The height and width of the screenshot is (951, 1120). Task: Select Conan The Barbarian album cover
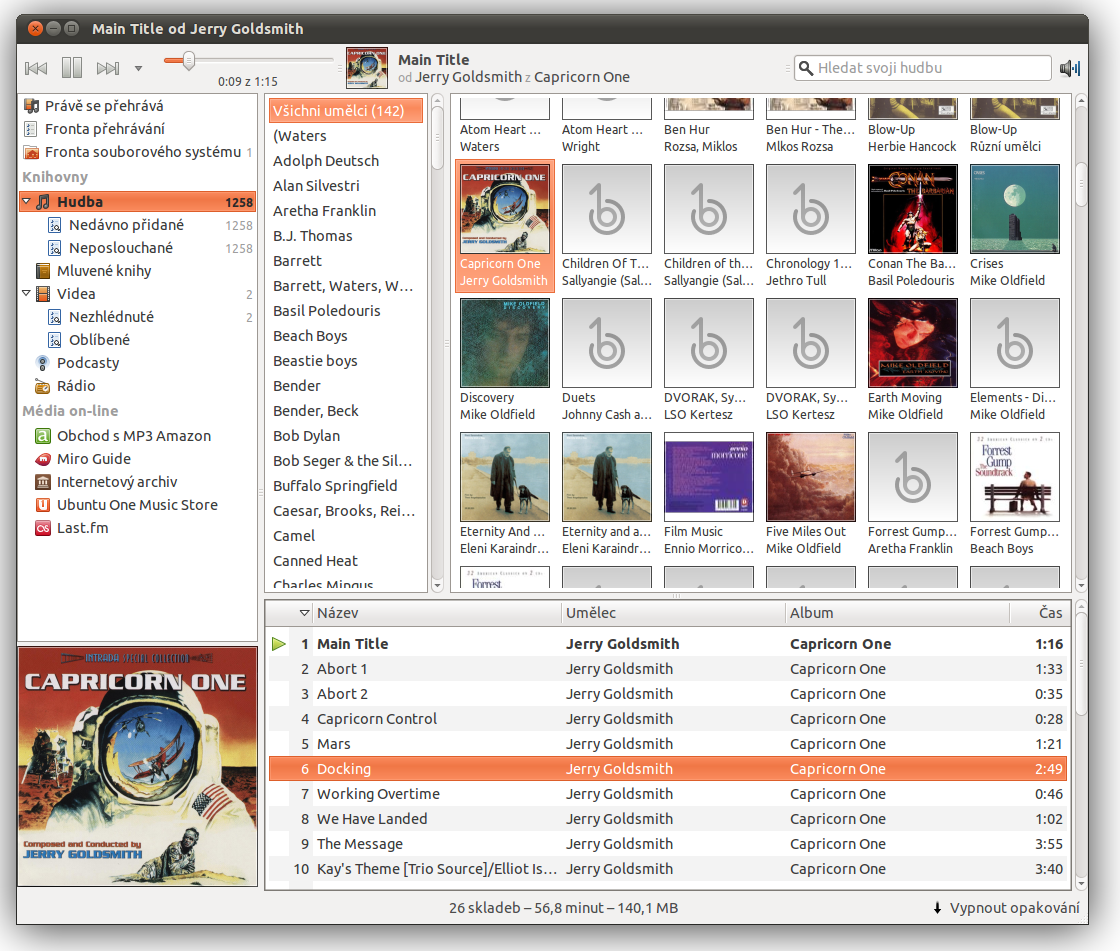coord(913,209)
